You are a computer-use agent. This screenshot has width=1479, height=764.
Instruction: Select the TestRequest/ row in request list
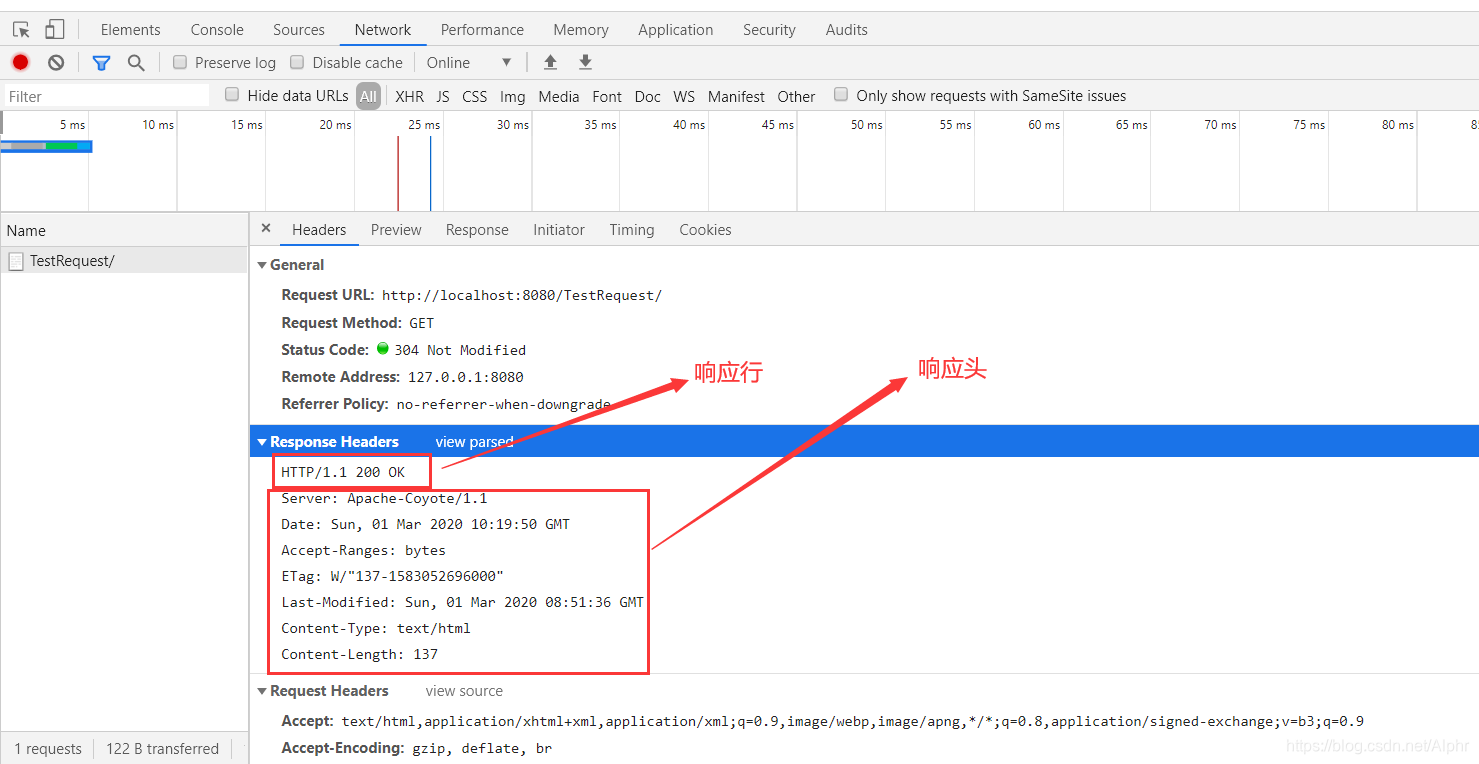pyautogui.click(x=124, y=261)
